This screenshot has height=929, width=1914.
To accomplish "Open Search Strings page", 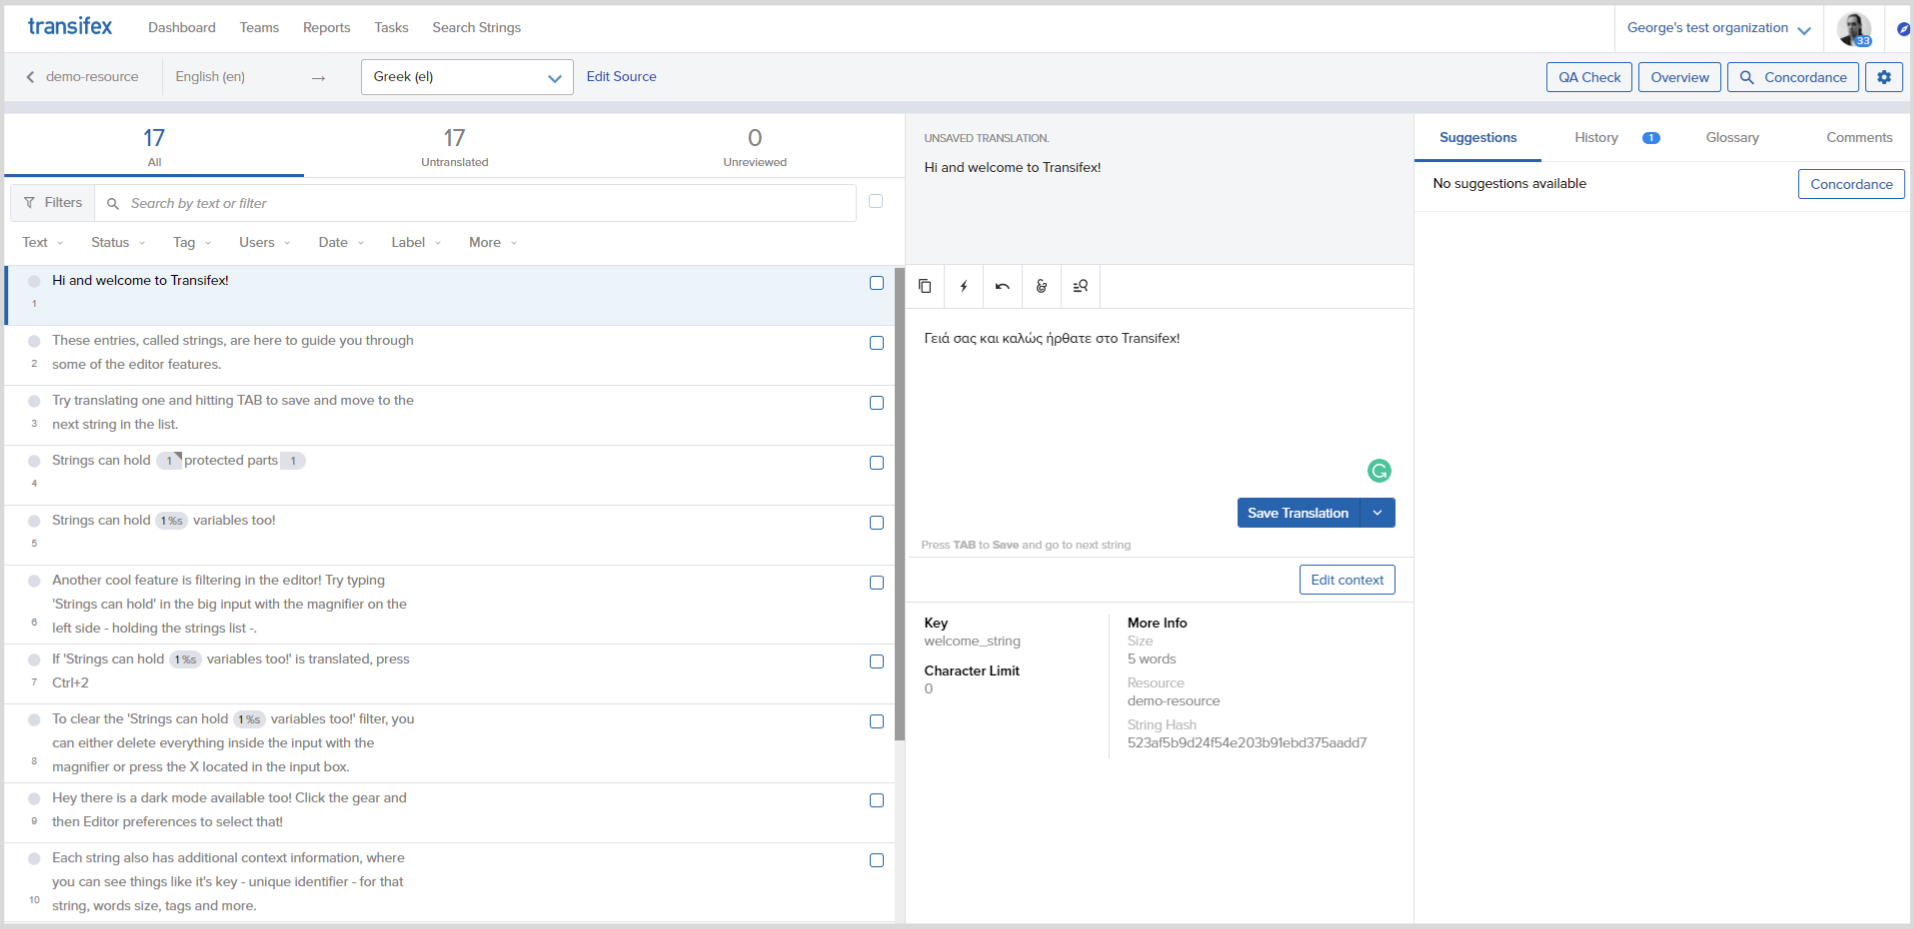I will tap(476, 28).
